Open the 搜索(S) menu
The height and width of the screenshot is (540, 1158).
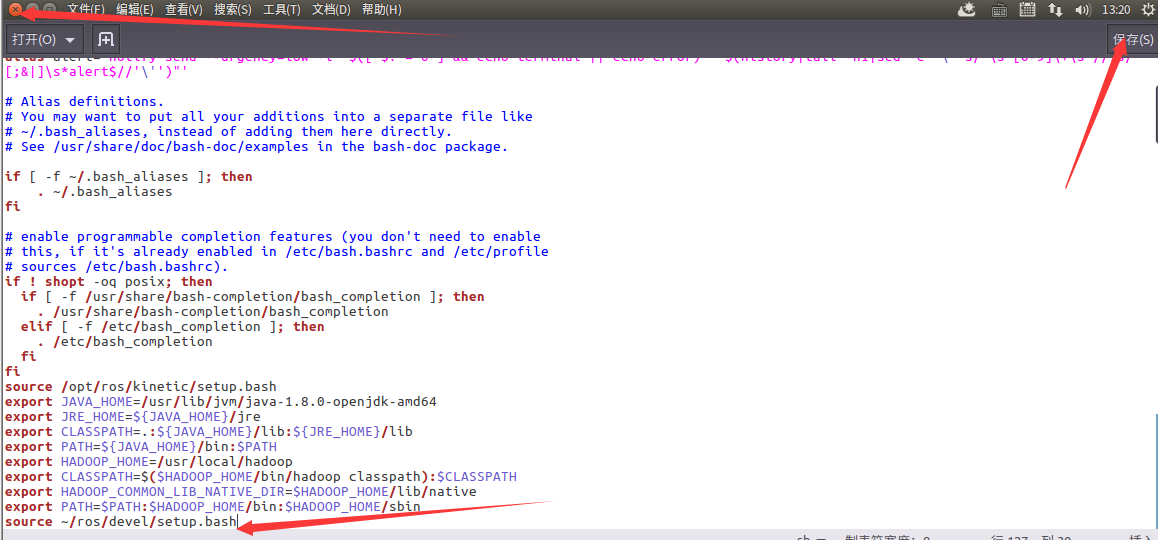tap(233, 10)
